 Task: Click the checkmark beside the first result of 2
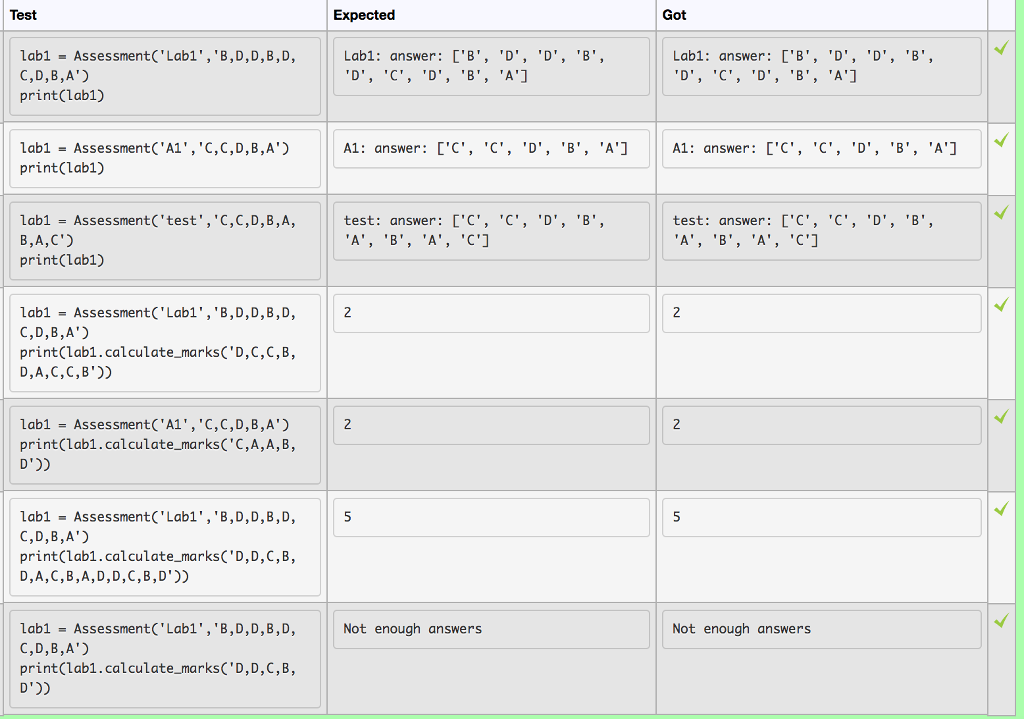click(1001, 305)
